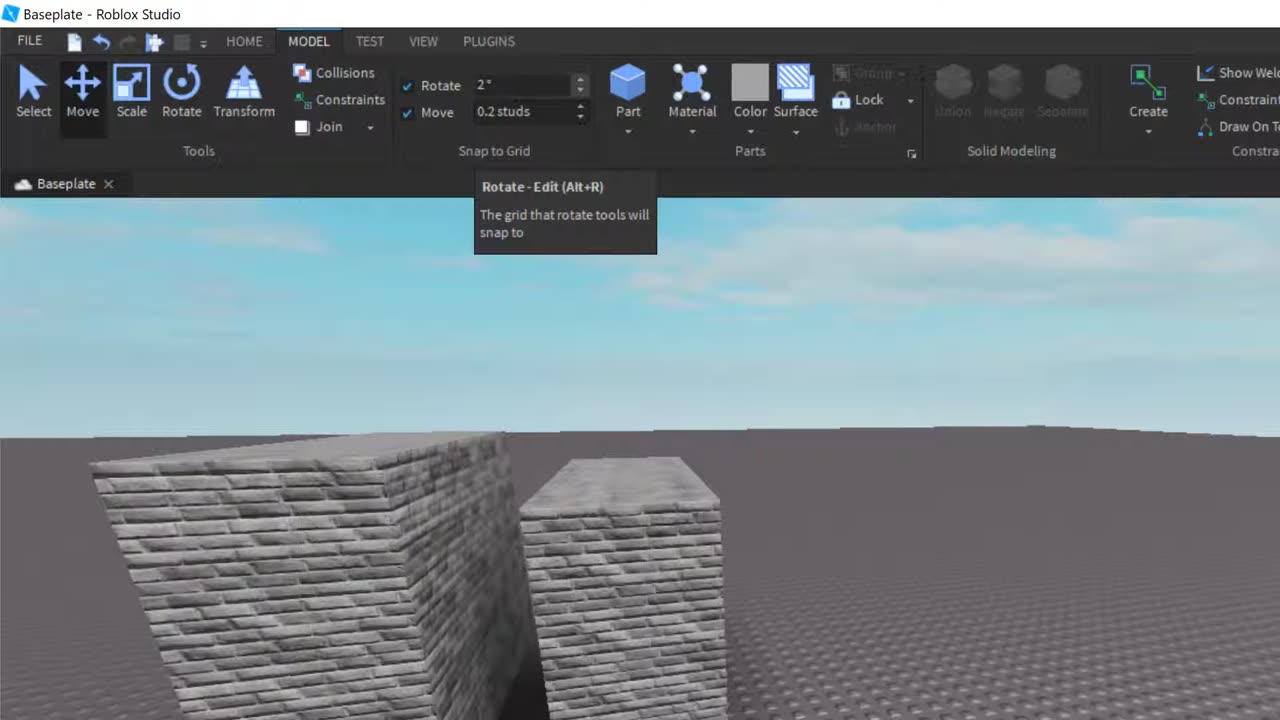Pick the Scale tool

[x=132, y=92]
